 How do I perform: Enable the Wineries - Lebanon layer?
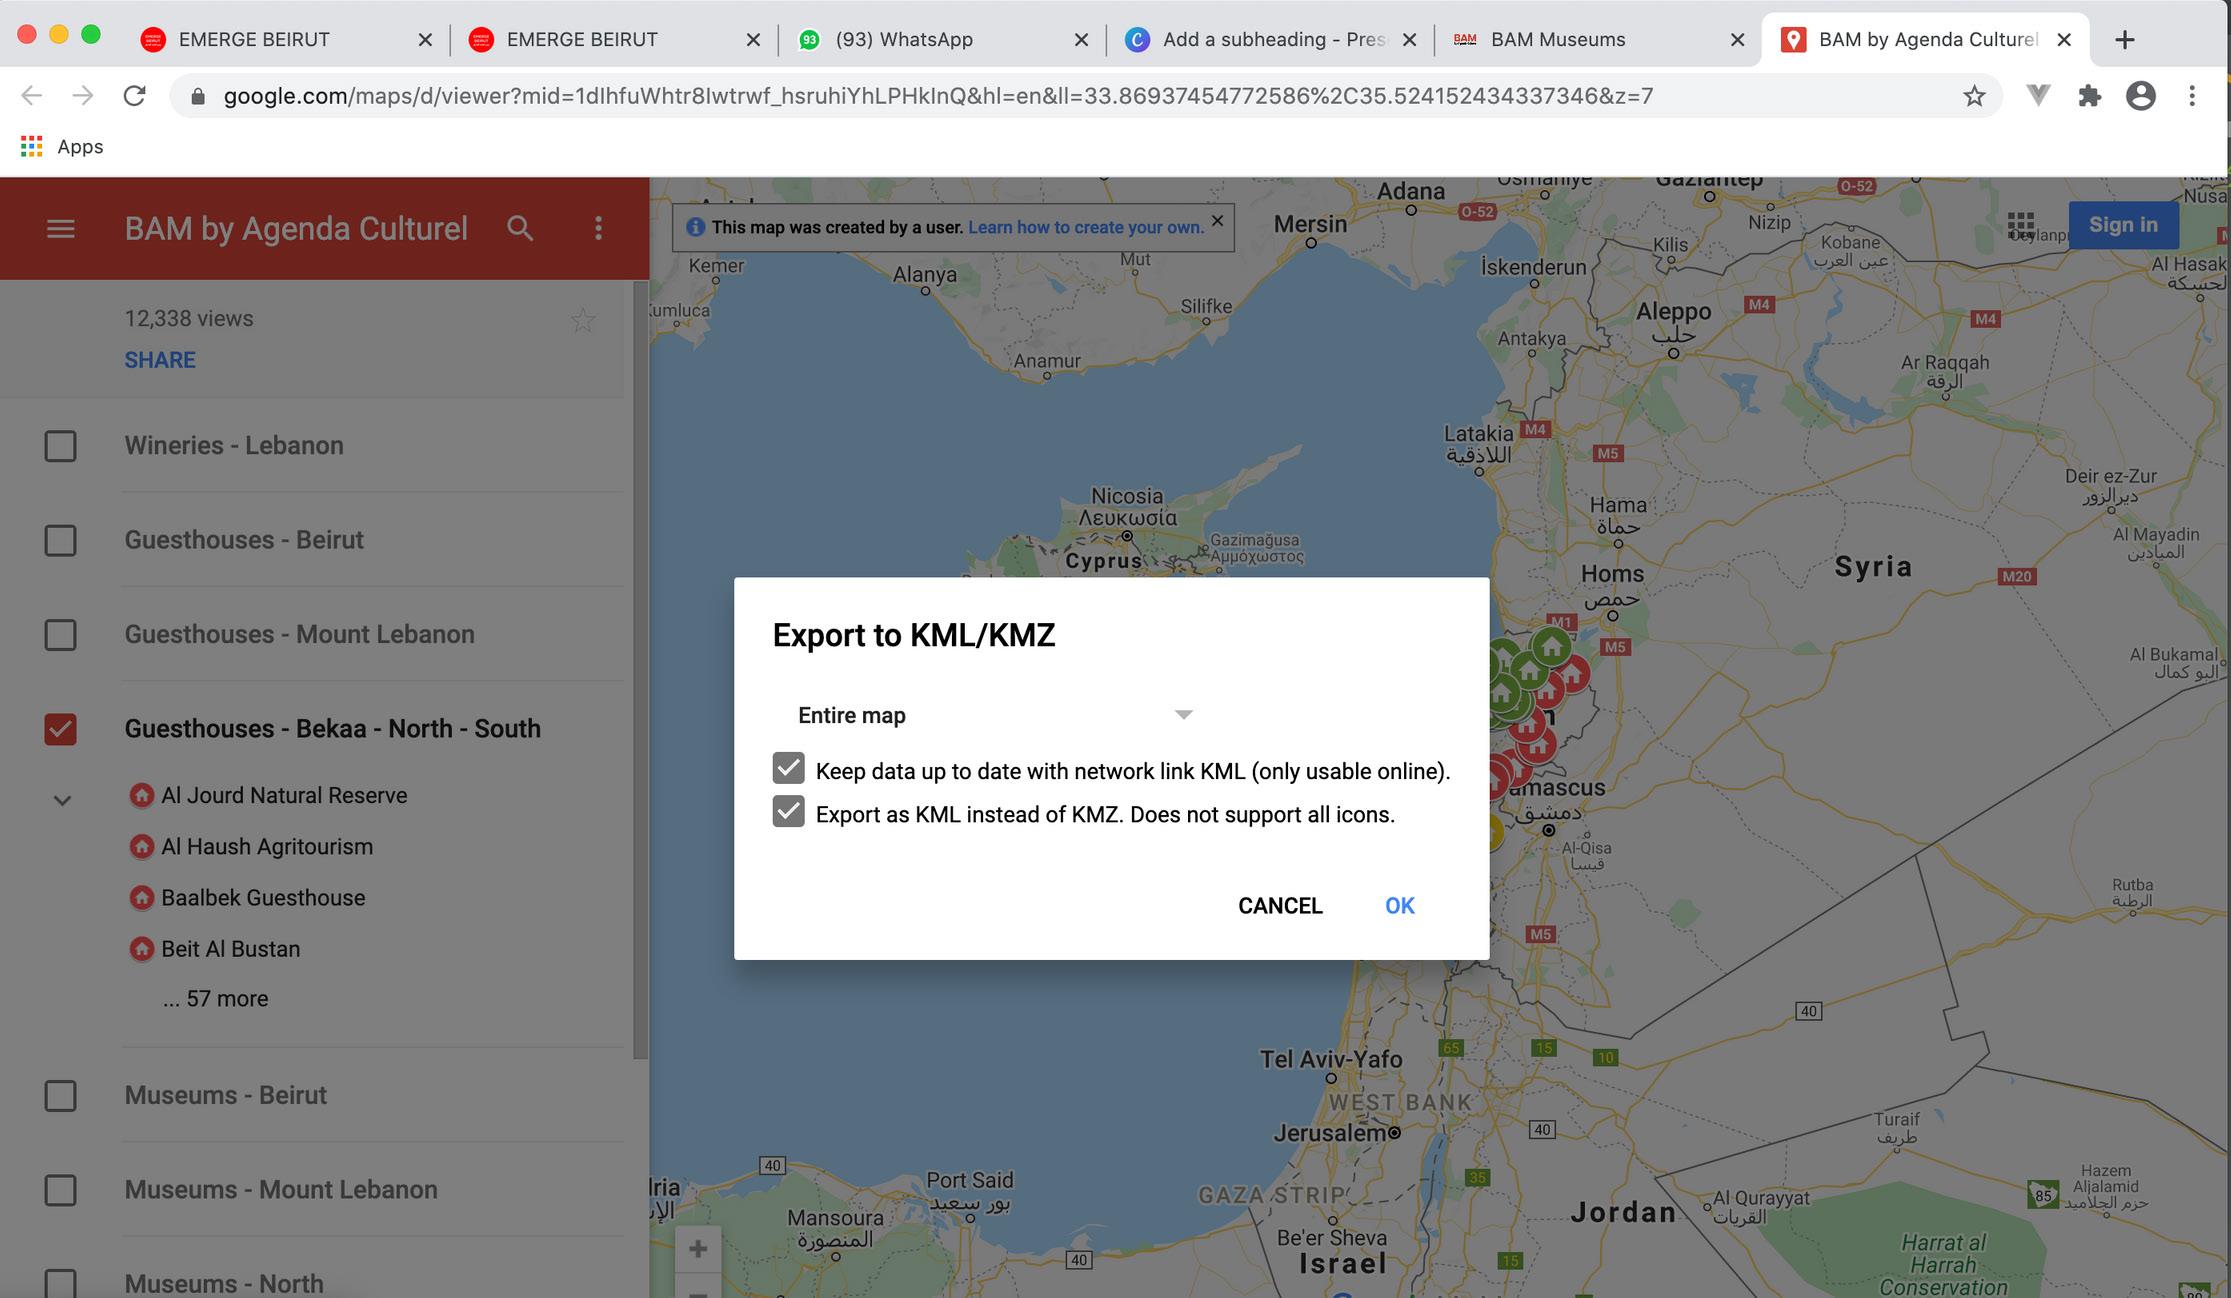[60, 446]
